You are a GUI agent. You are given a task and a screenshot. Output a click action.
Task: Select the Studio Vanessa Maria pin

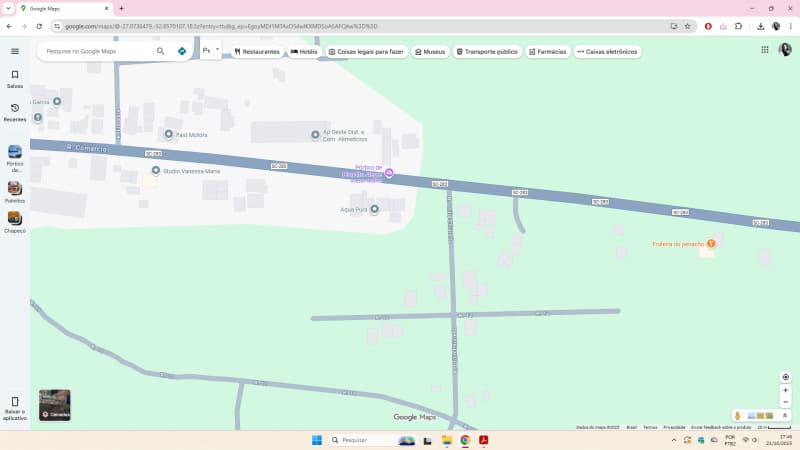tap(156, 170)
